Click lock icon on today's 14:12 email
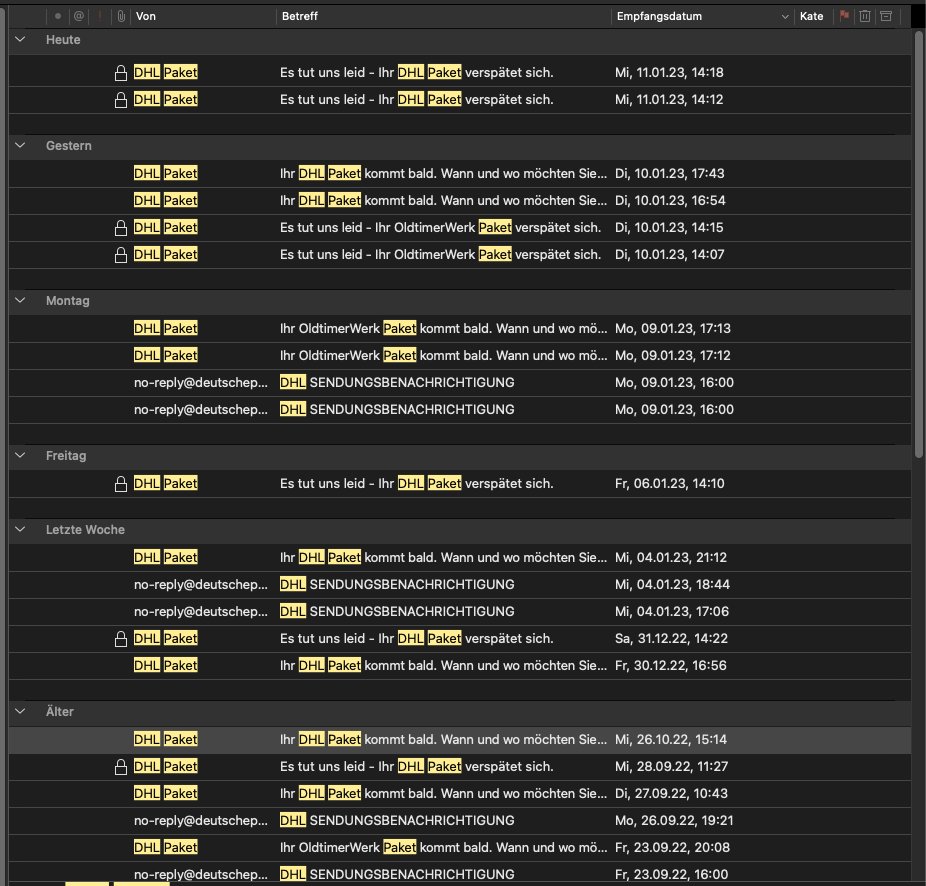 pos(120,100)
